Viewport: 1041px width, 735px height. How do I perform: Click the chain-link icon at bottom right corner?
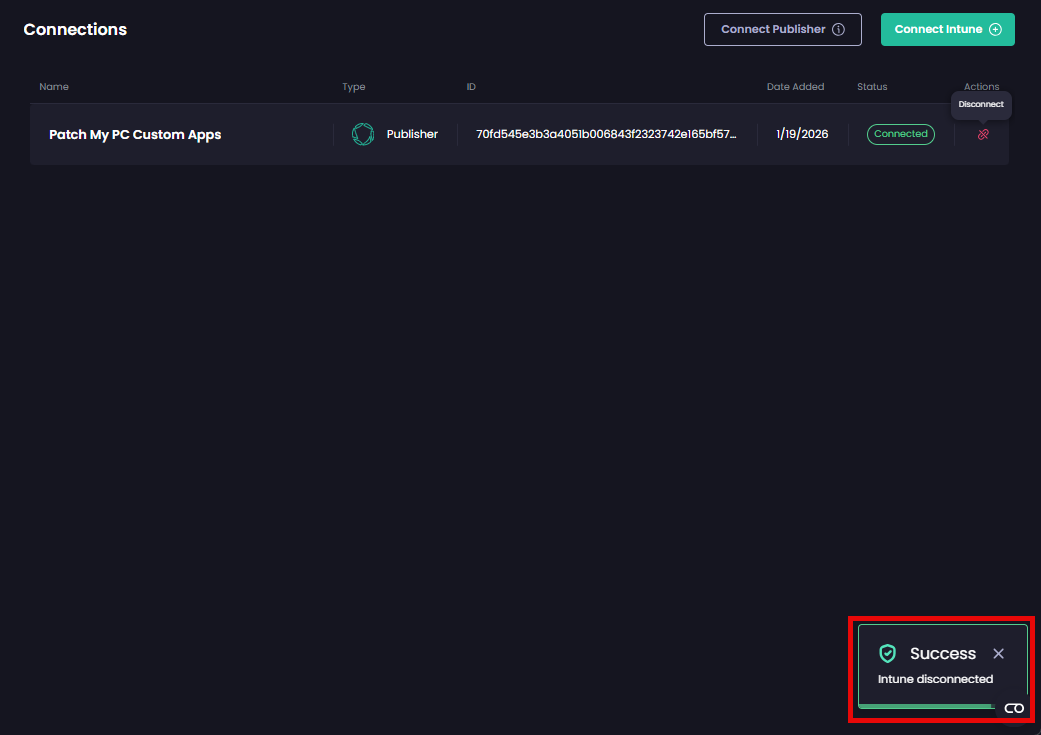(x=1014, y=708)
